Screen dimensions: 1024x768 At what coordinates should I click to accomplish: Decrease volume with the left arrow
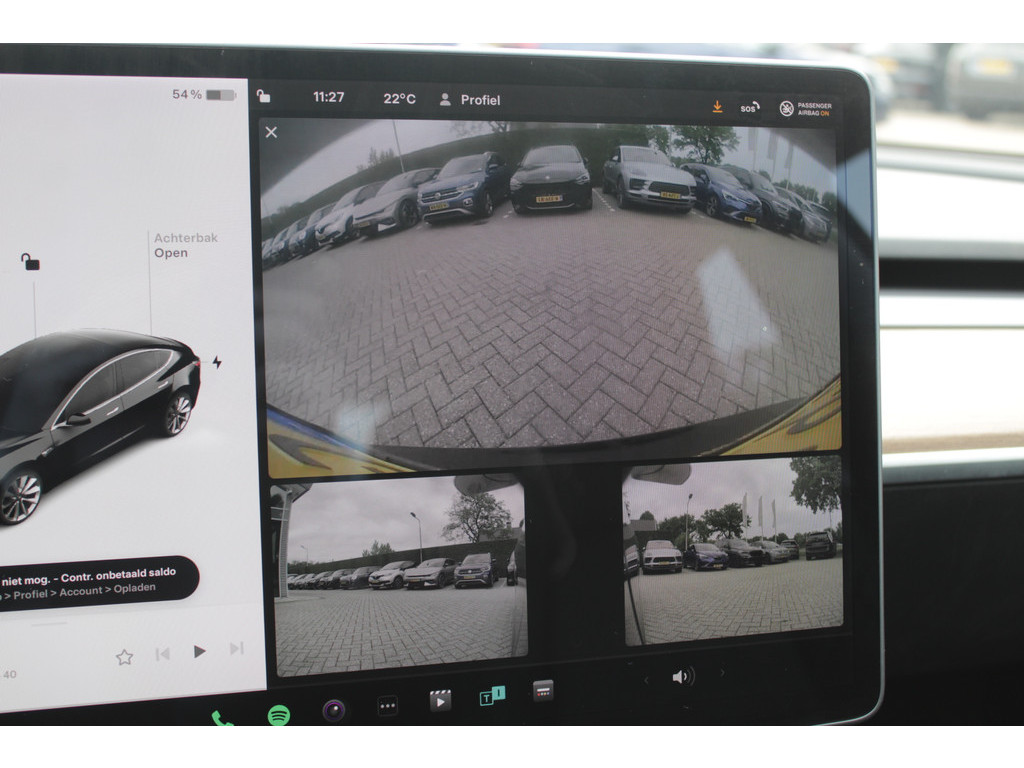[x=646, y=679]
